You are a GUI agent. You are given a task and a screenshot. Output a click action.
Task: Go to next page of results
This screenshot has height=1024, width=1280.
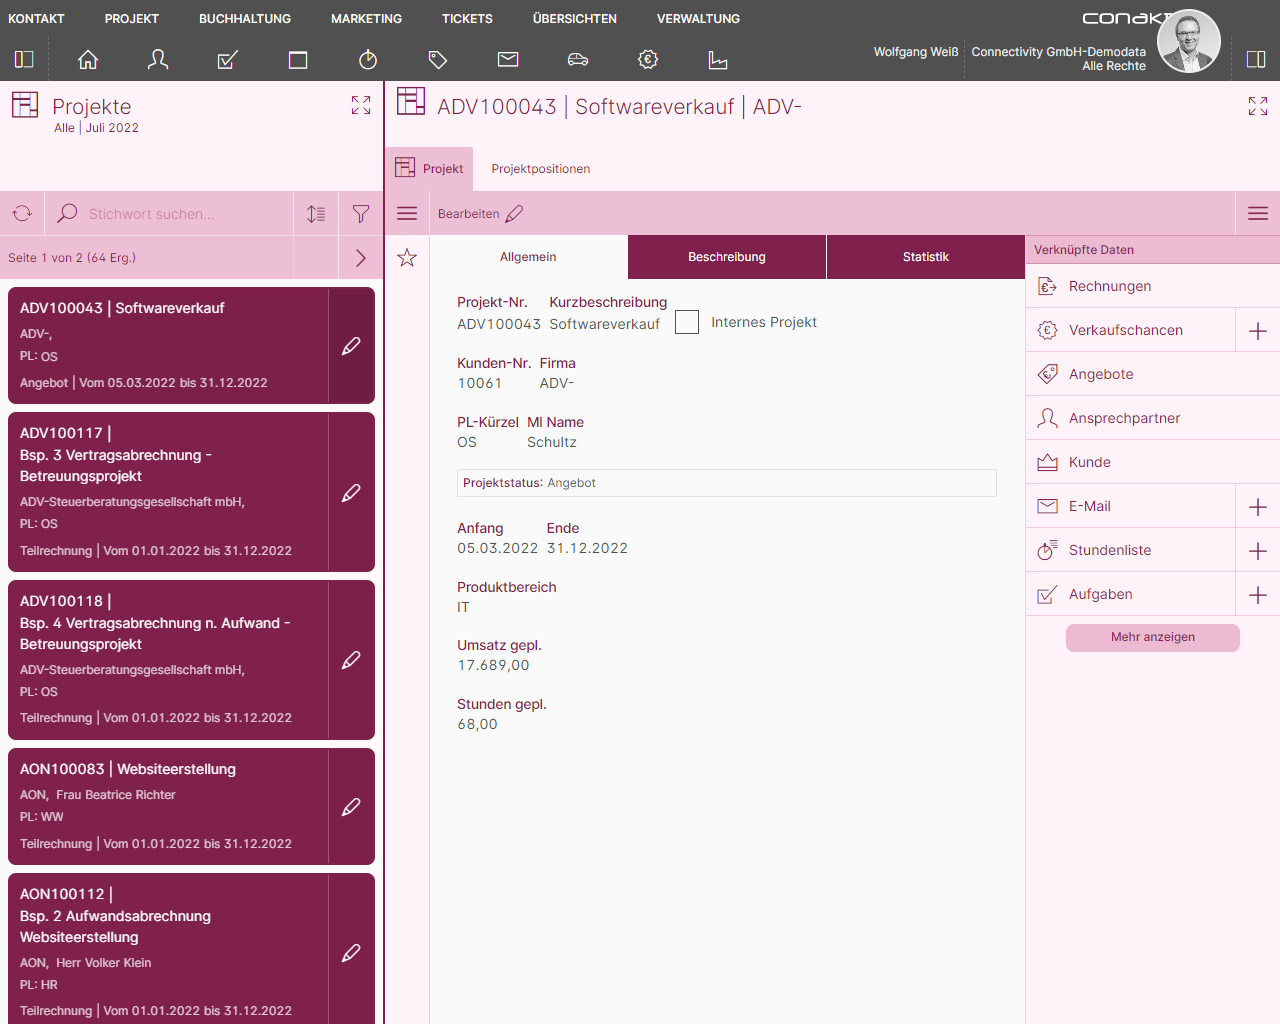click(361, 258)
